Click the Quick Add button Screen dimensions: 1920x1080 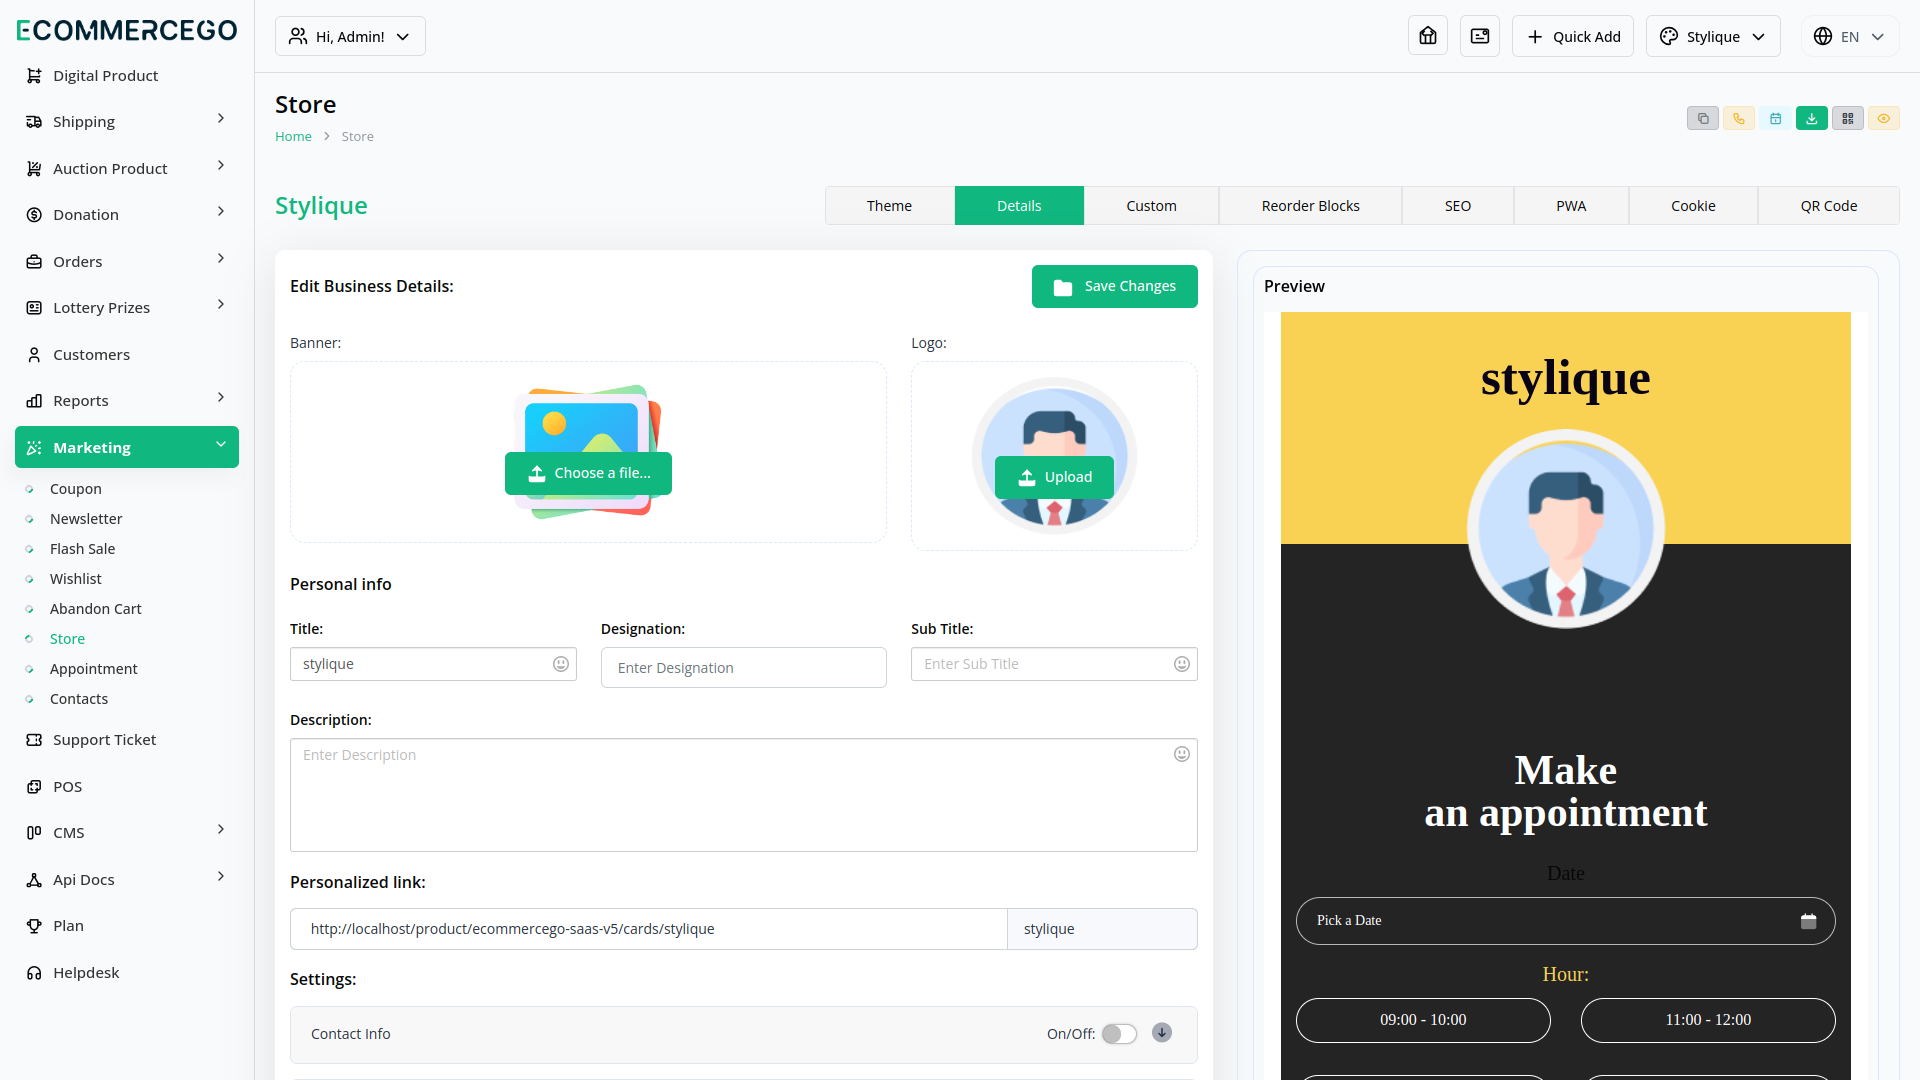[x=1572, y=36]
